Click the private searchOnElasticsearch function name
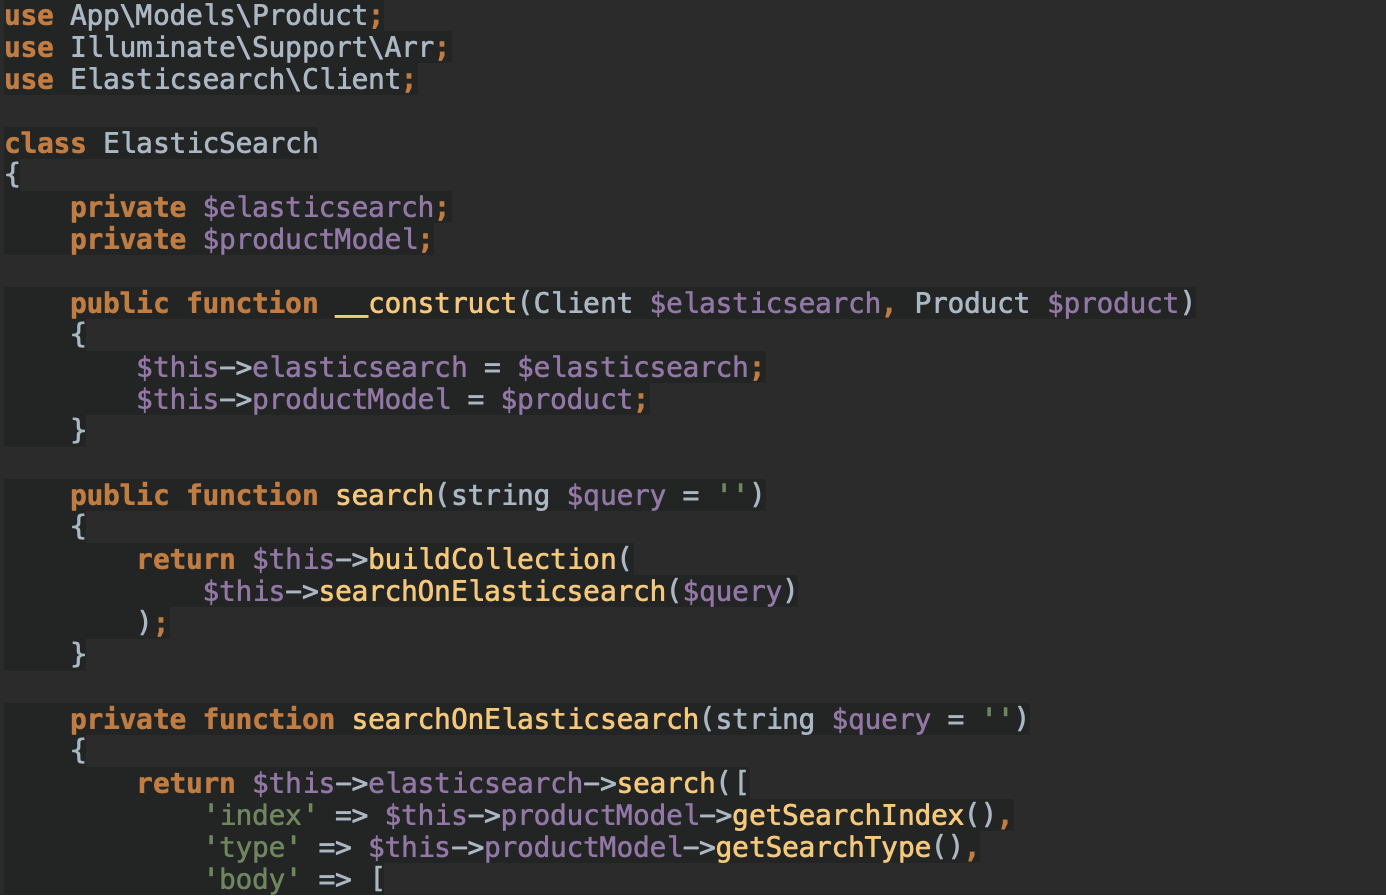 tap(525, 720)
